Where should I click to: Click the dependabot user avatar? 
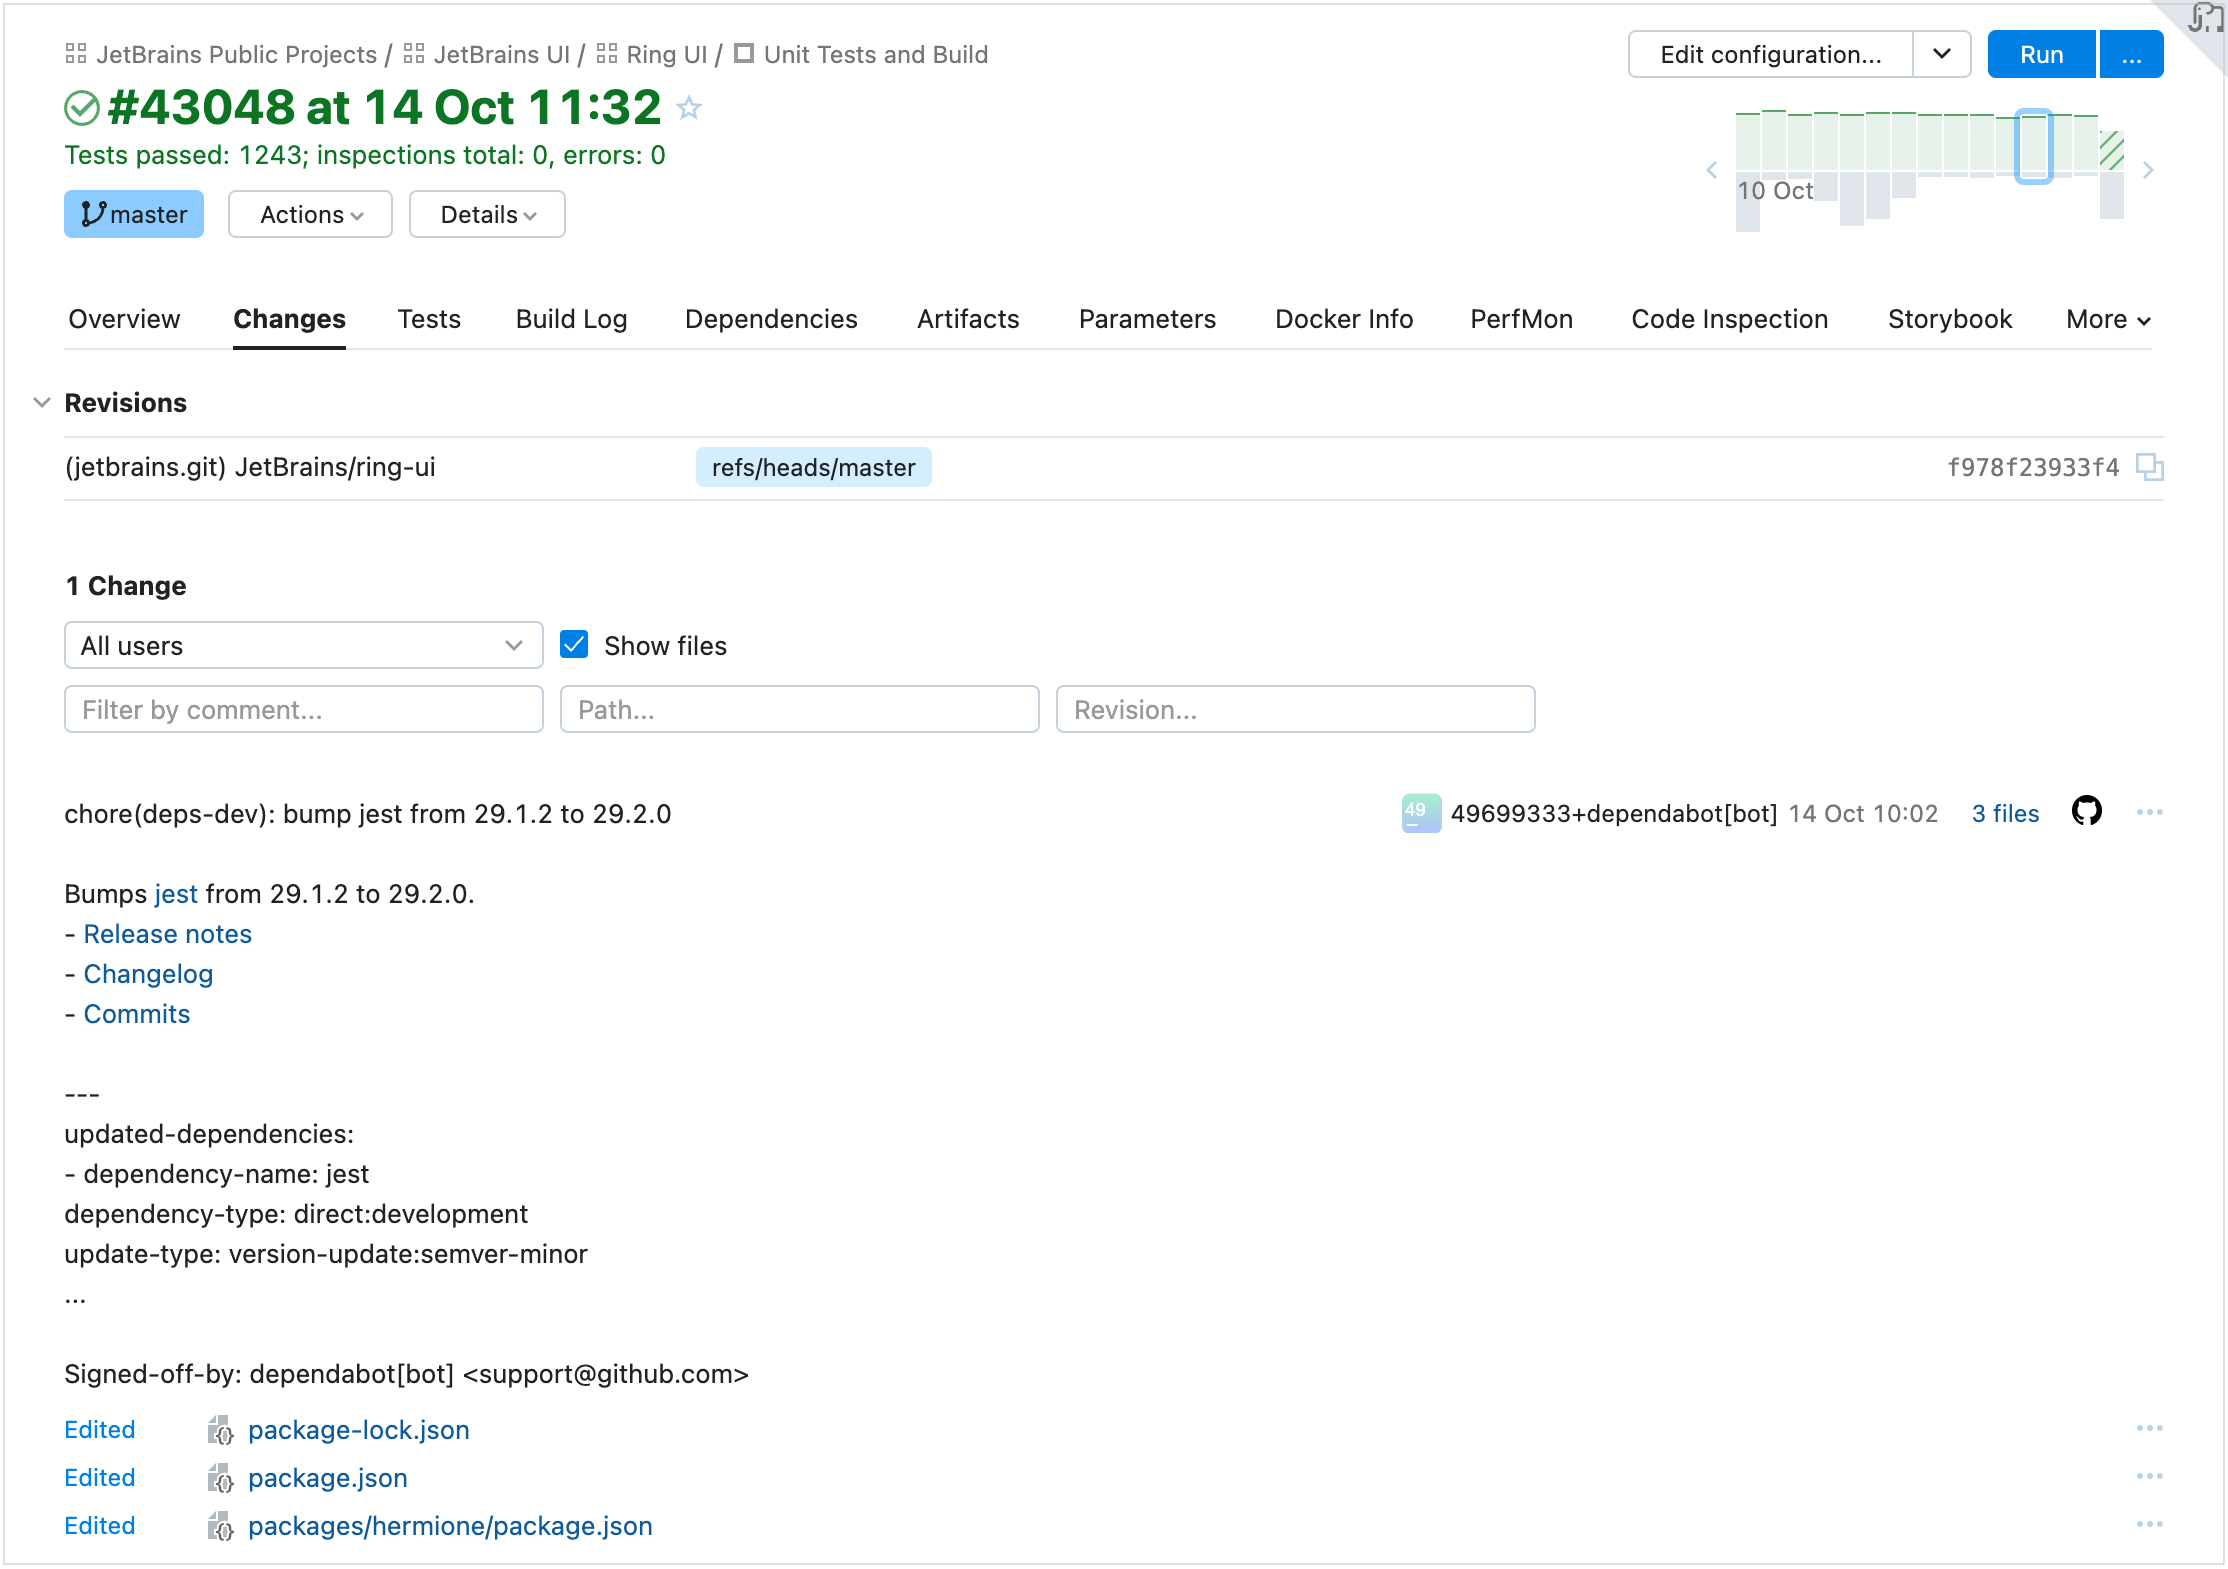(x=1420, y=813)
